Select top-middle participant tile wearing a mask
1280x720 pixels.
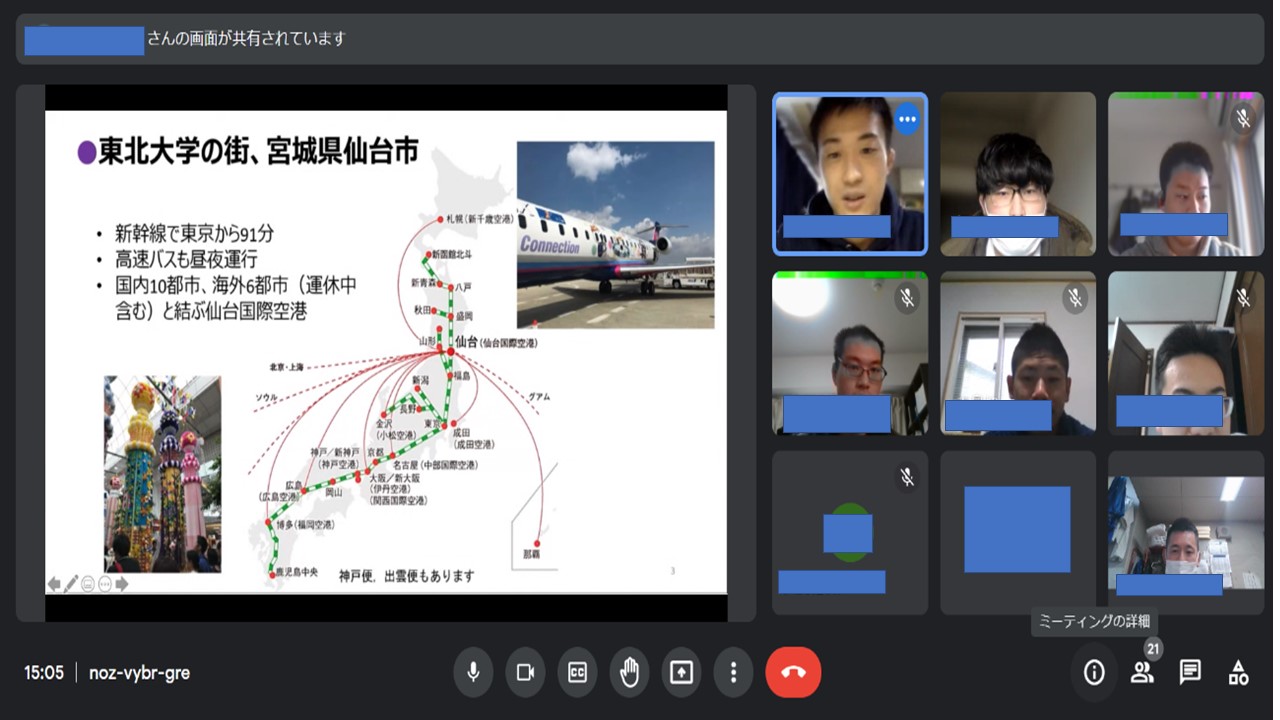pos(1018,174)
